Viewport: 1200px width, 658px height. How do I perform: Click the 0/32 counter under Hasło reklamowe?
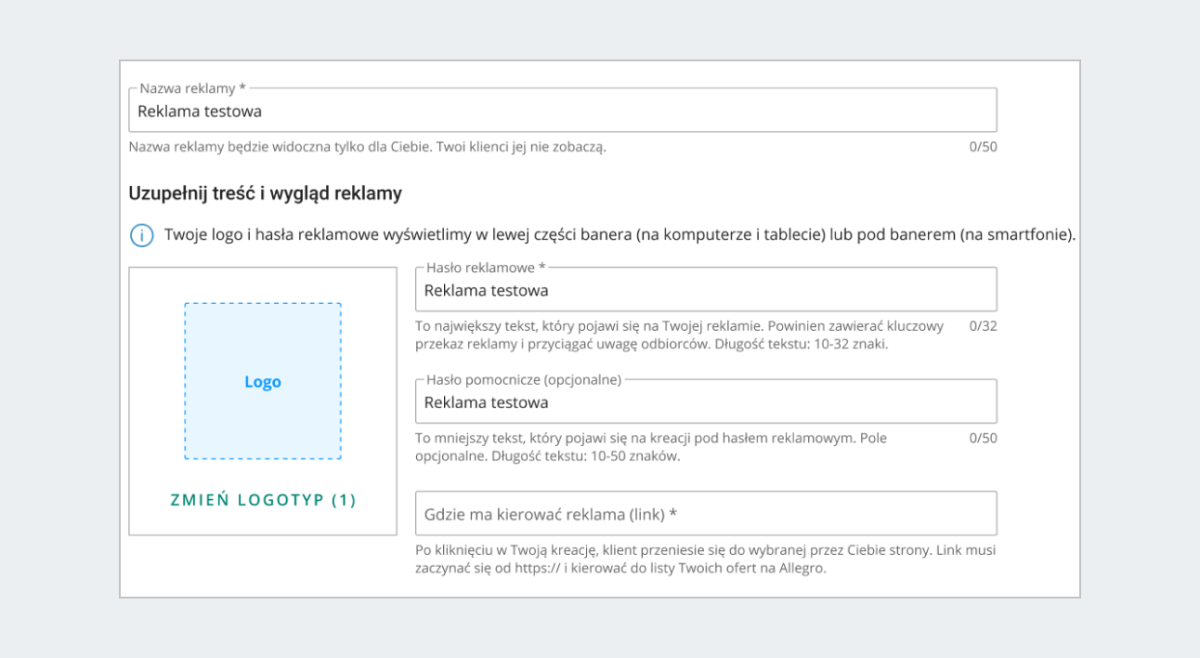pos(983,326)
